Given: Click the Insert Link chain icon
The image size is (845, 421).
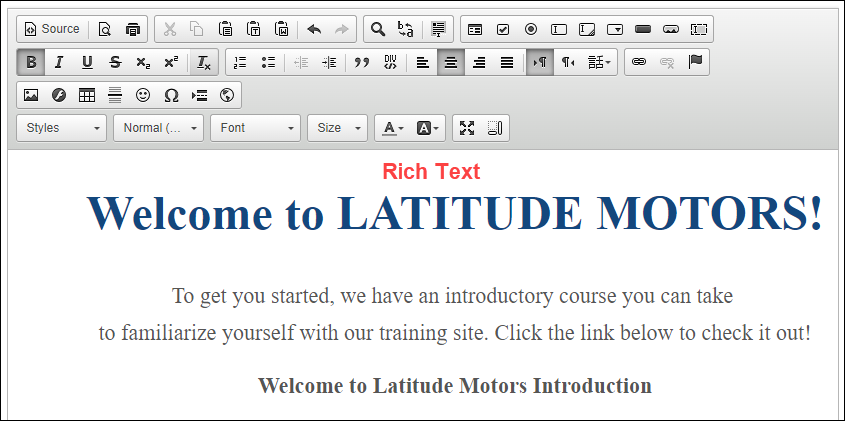Looking at the screenshot, I should tap(639, 62).
